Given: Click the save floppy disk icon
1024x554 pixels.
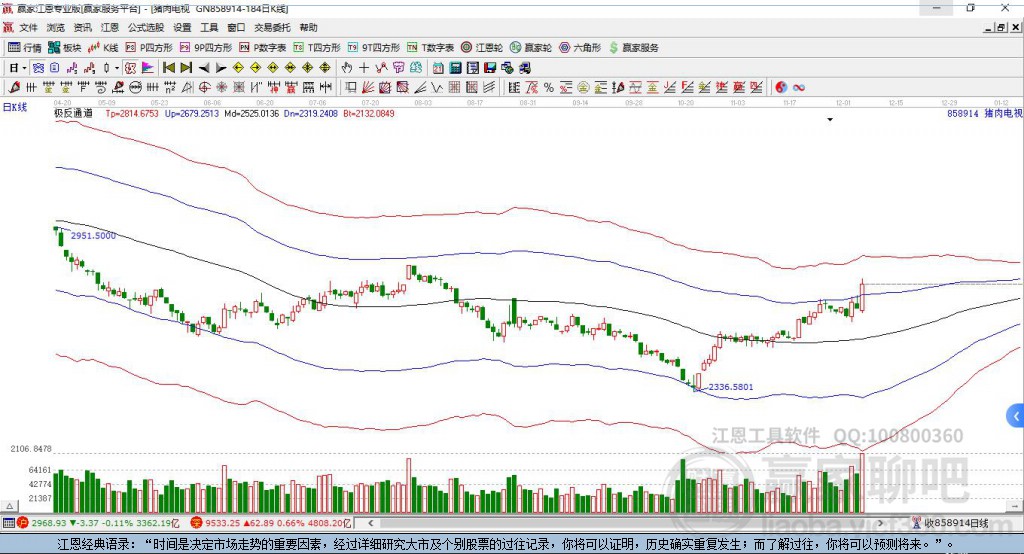Looking at the screenshot, I should 490,68.
